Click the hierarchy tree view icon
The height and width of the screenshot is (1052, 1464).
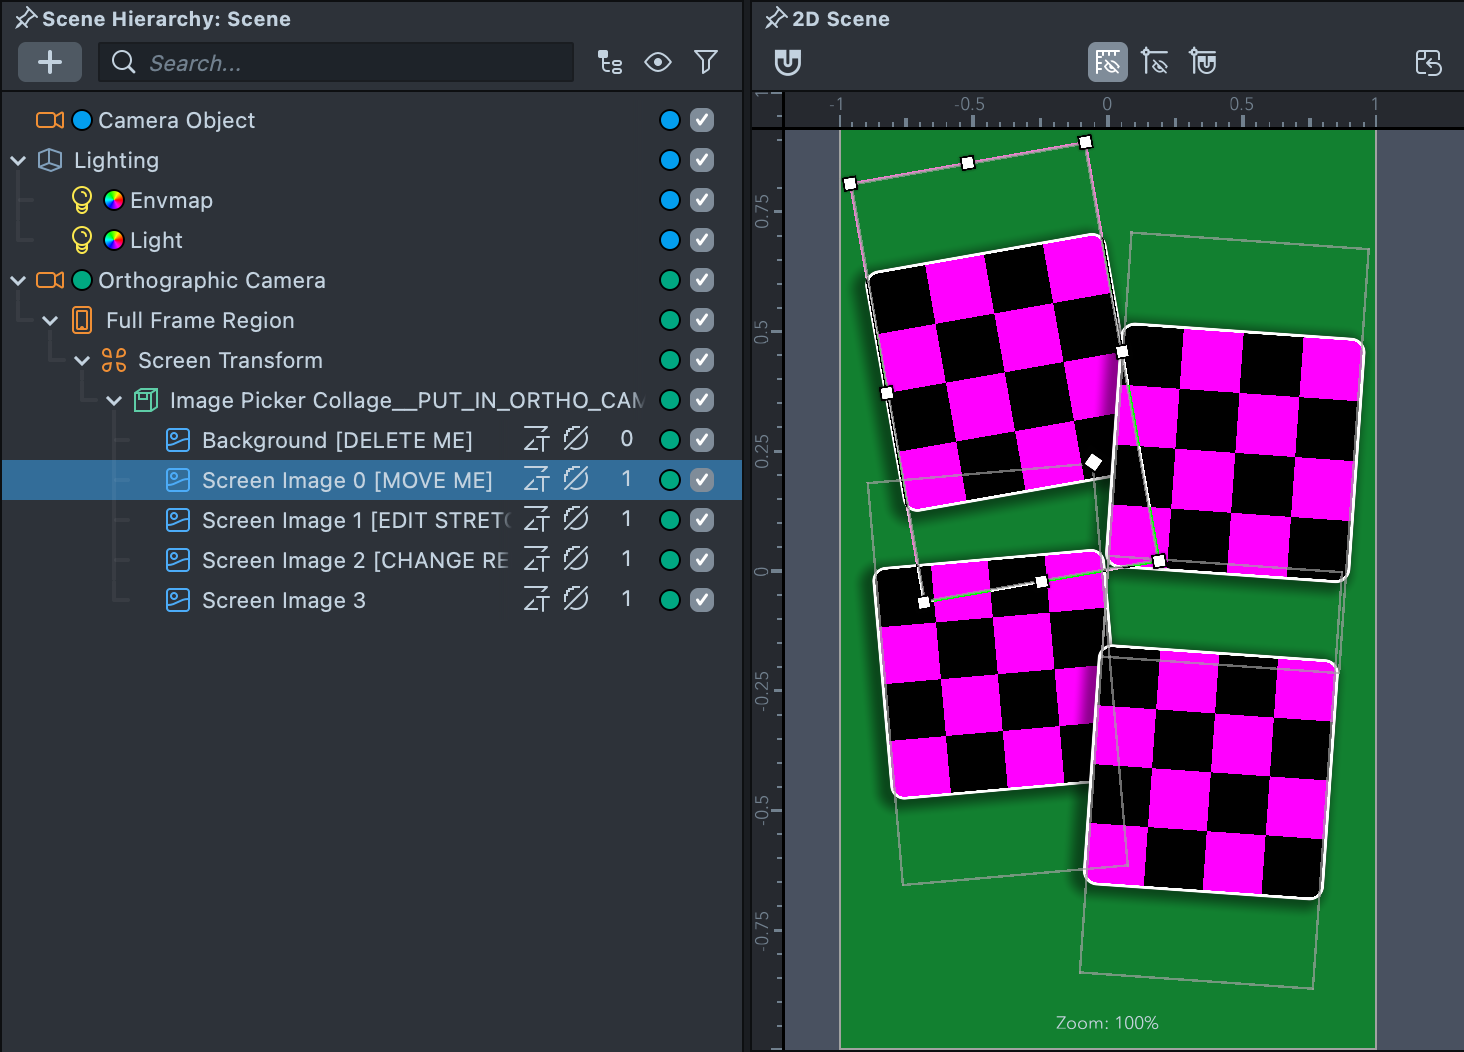pos(609,62)
